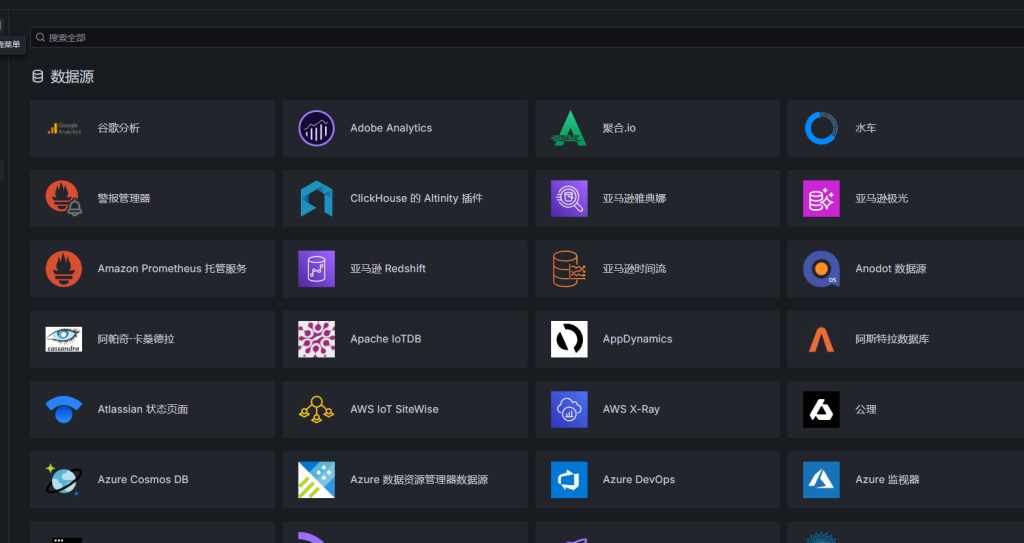Choose ClickHouse 的 Altinity 插件 text
The width and height of the screenshot is (1024, 543).
tap(416, 199)
